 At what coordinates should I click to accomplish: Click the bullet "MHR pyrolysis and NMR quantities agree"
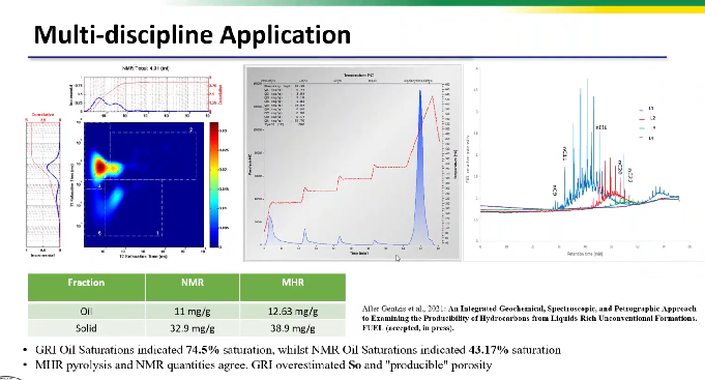(x=263, y=365)
